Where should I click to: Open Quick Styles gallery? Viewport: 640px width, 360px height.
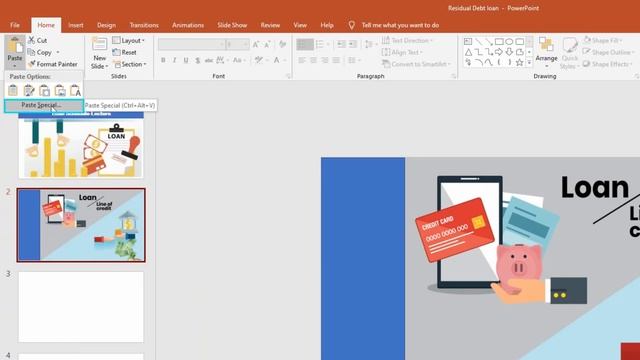coord(569,53)
